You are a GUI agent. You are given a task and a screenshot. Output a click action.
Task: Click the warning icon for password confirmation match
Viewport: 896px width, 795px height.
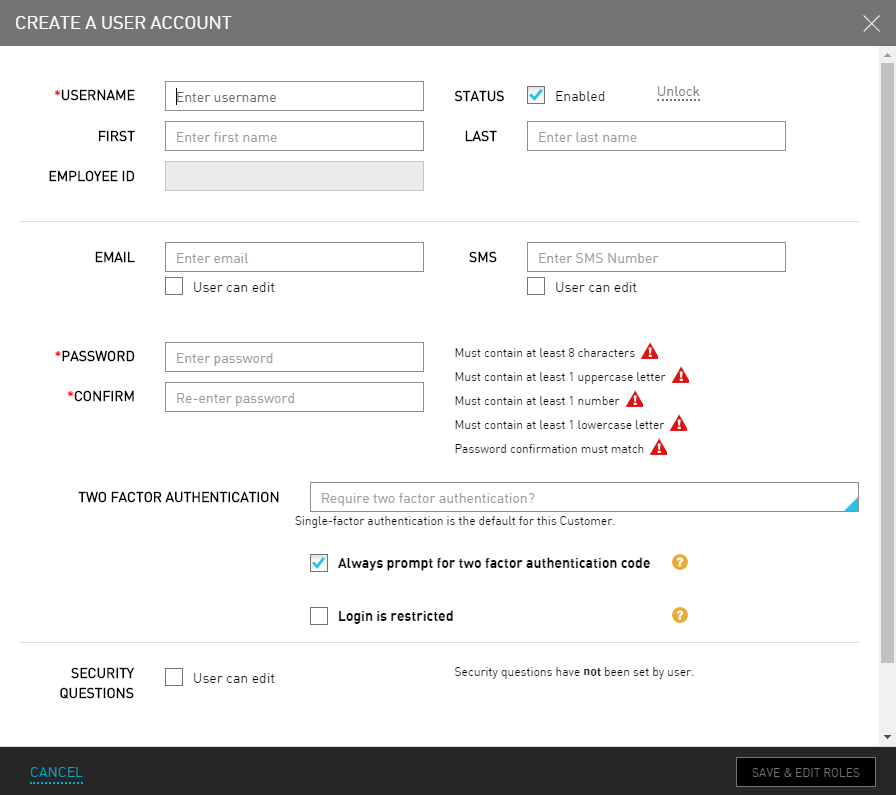tap(659, 448)
